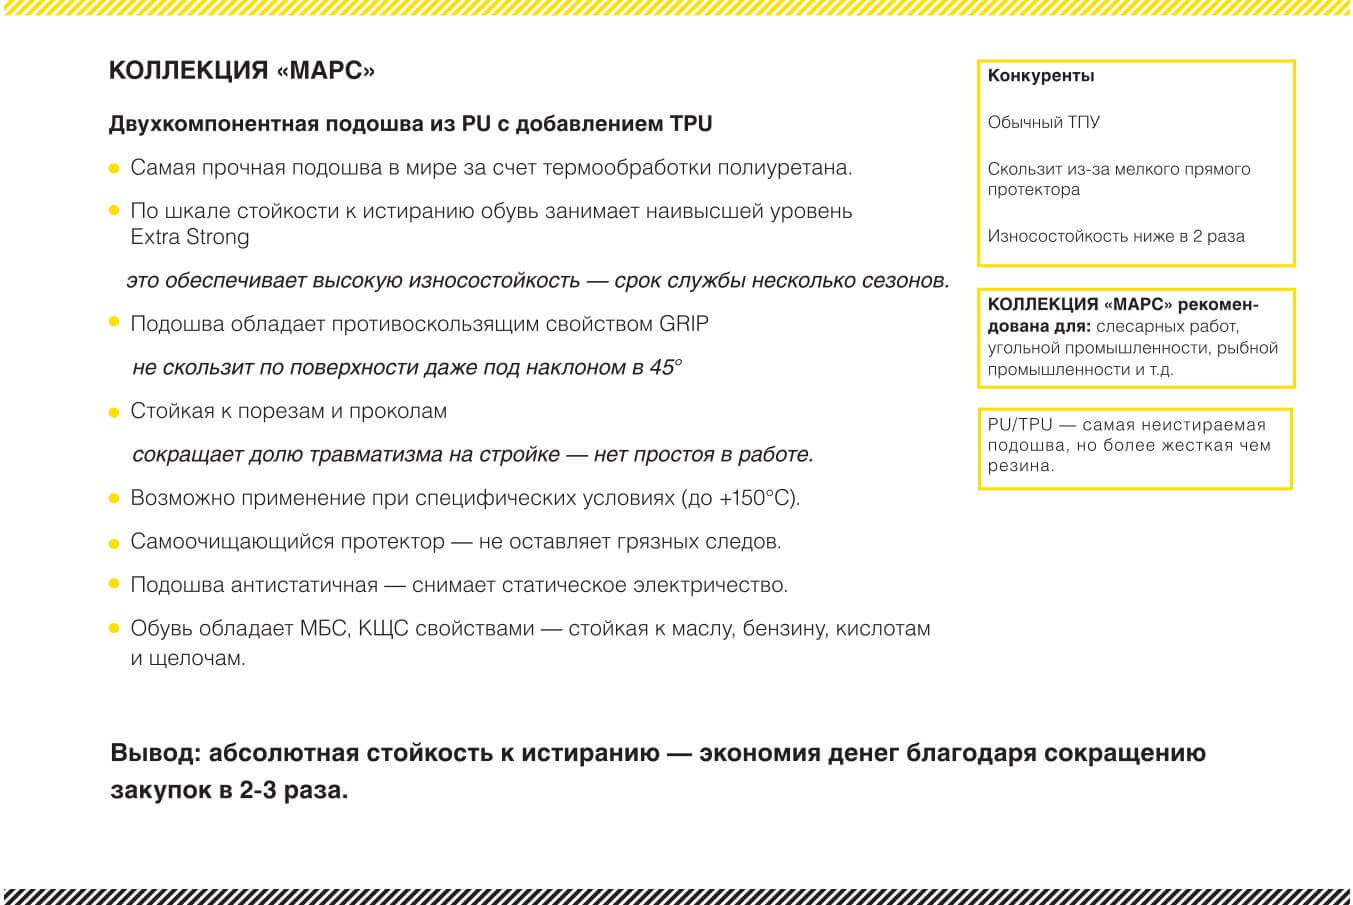Click the «КОЛЛЕКЦИЯ «МАРС»» main heading

coord(242,71)
